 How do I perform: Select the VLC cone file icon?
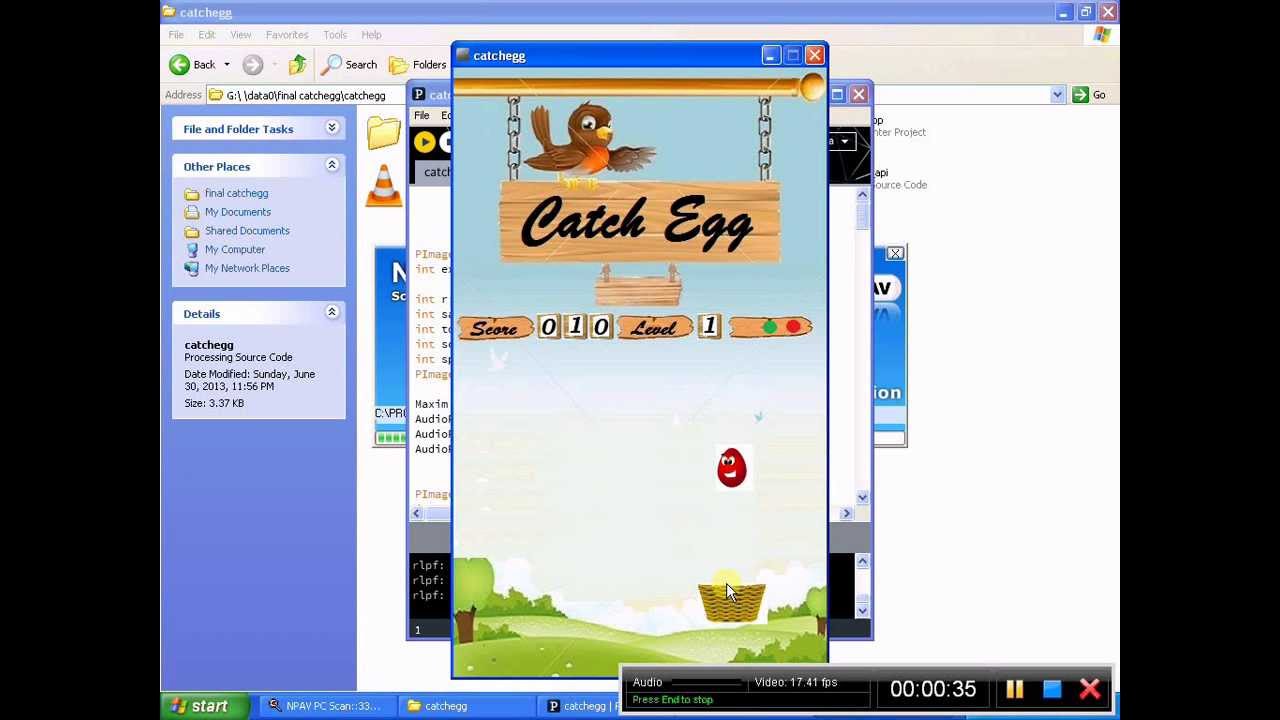click(x=384, y=185)
